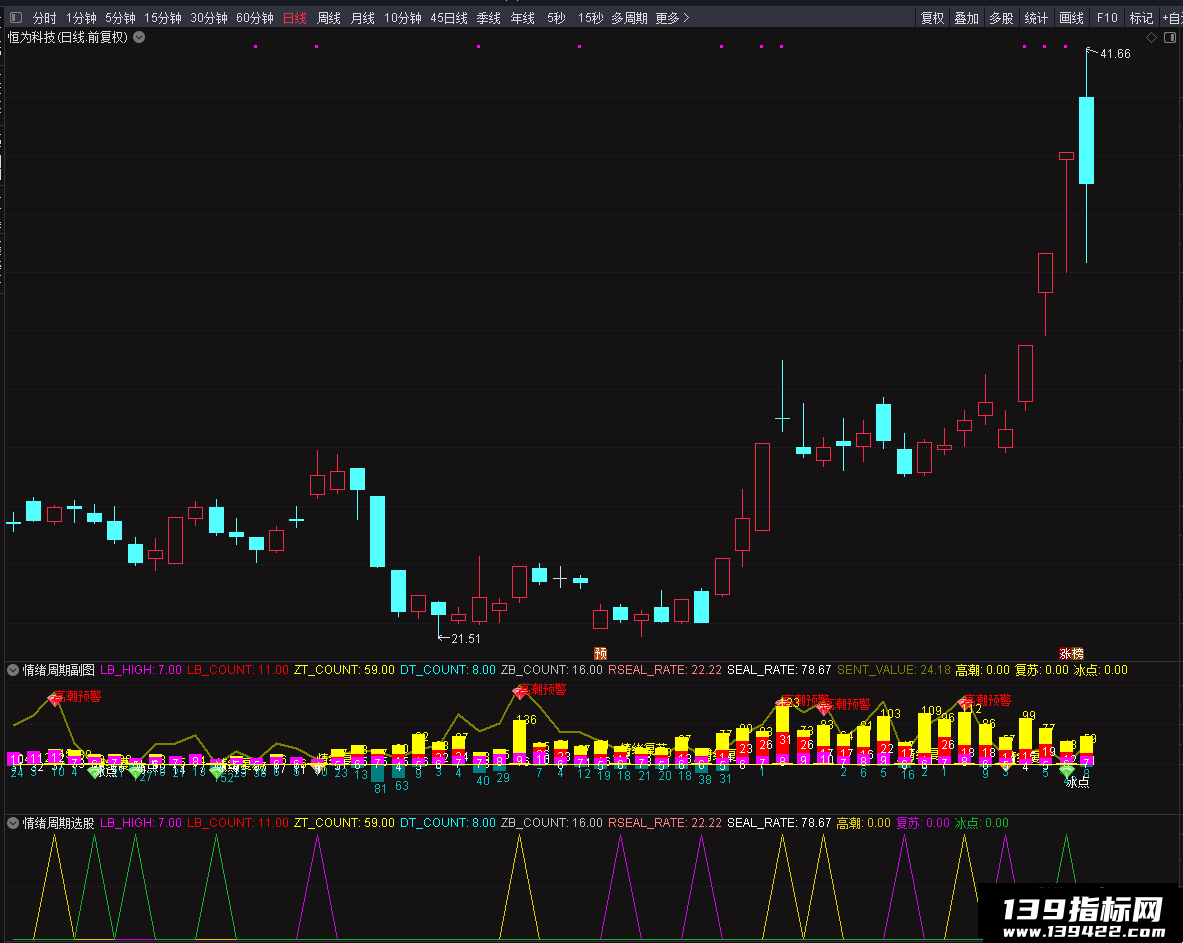Toggle the 复权 adjustment button
1183x943 pixels.
[933, 17]
